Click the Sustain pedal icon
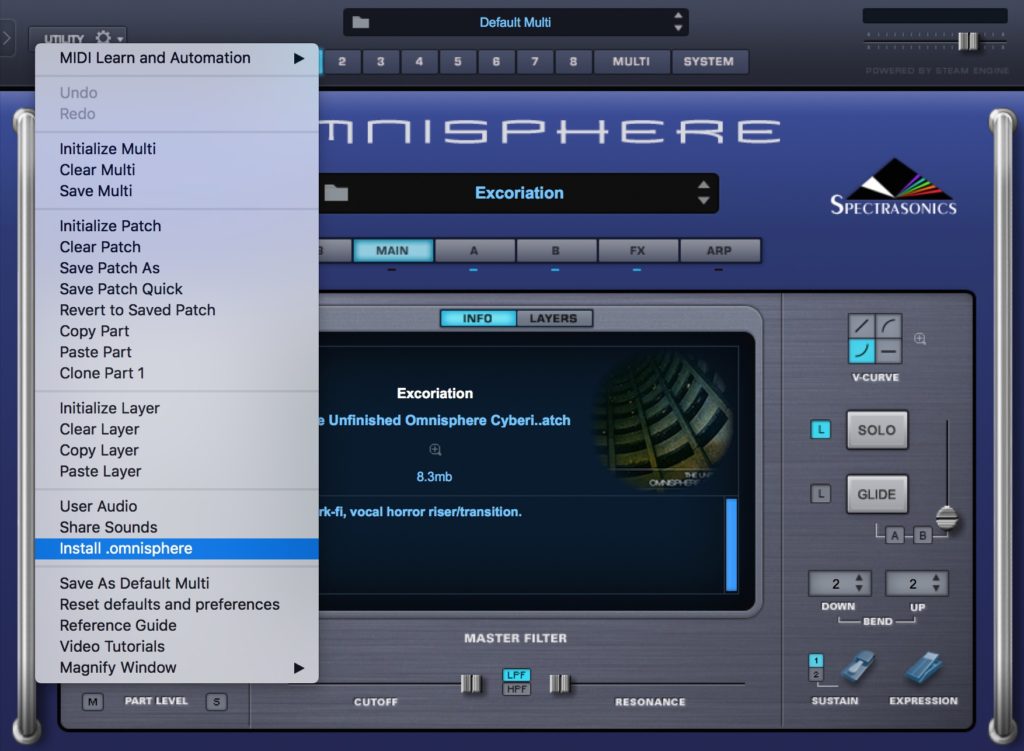The width and height of the screenshot is (1024, 751). (x=857, y=668)
